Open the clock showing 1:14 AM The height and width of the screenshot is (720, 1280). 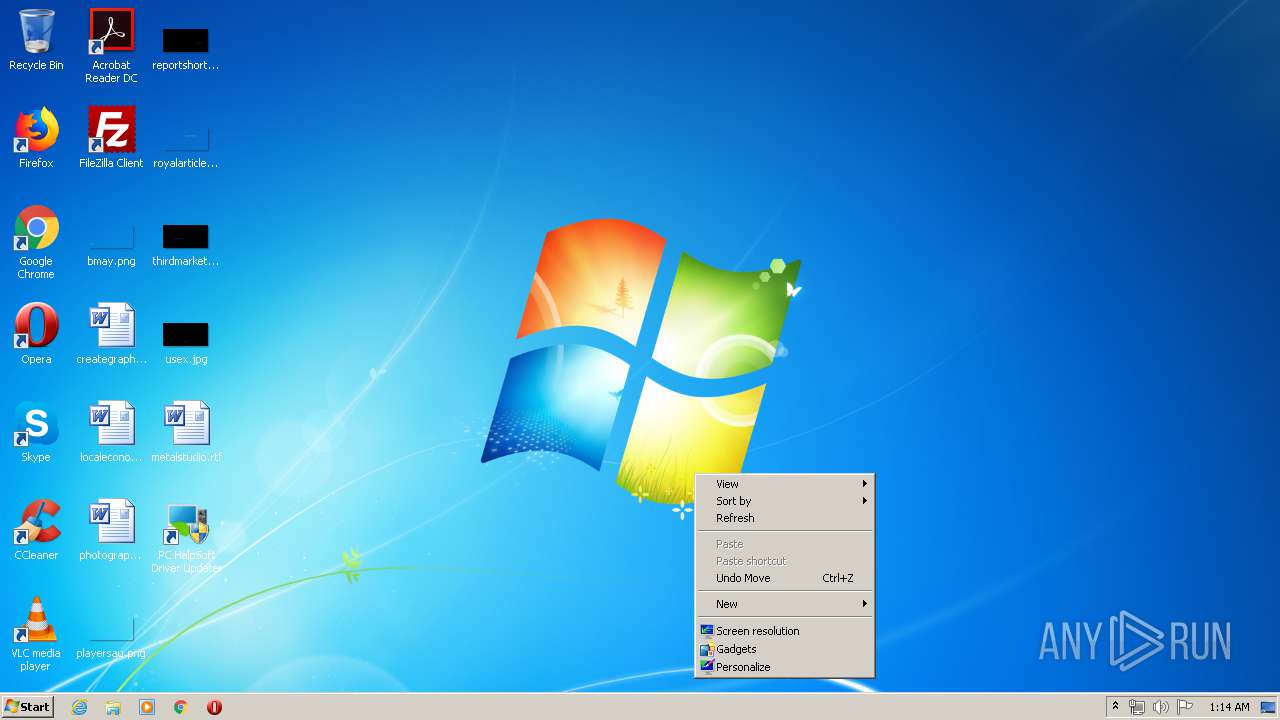click(1229, 707)
